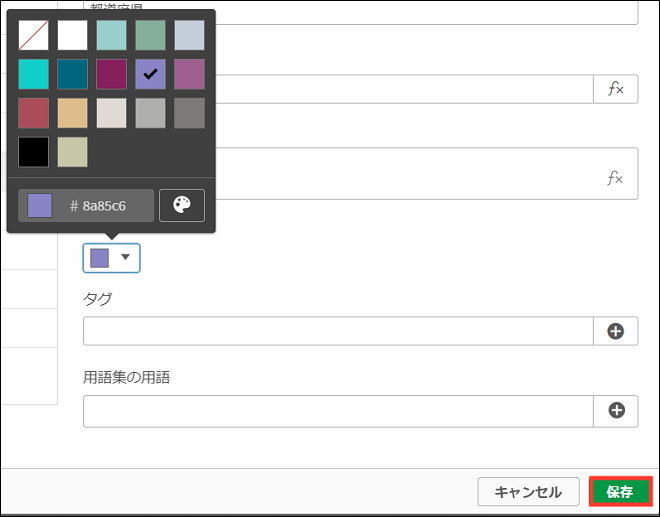This screenshot has height=517, width=660.
Task: Click the タグ input field
Action: [338, 331]
